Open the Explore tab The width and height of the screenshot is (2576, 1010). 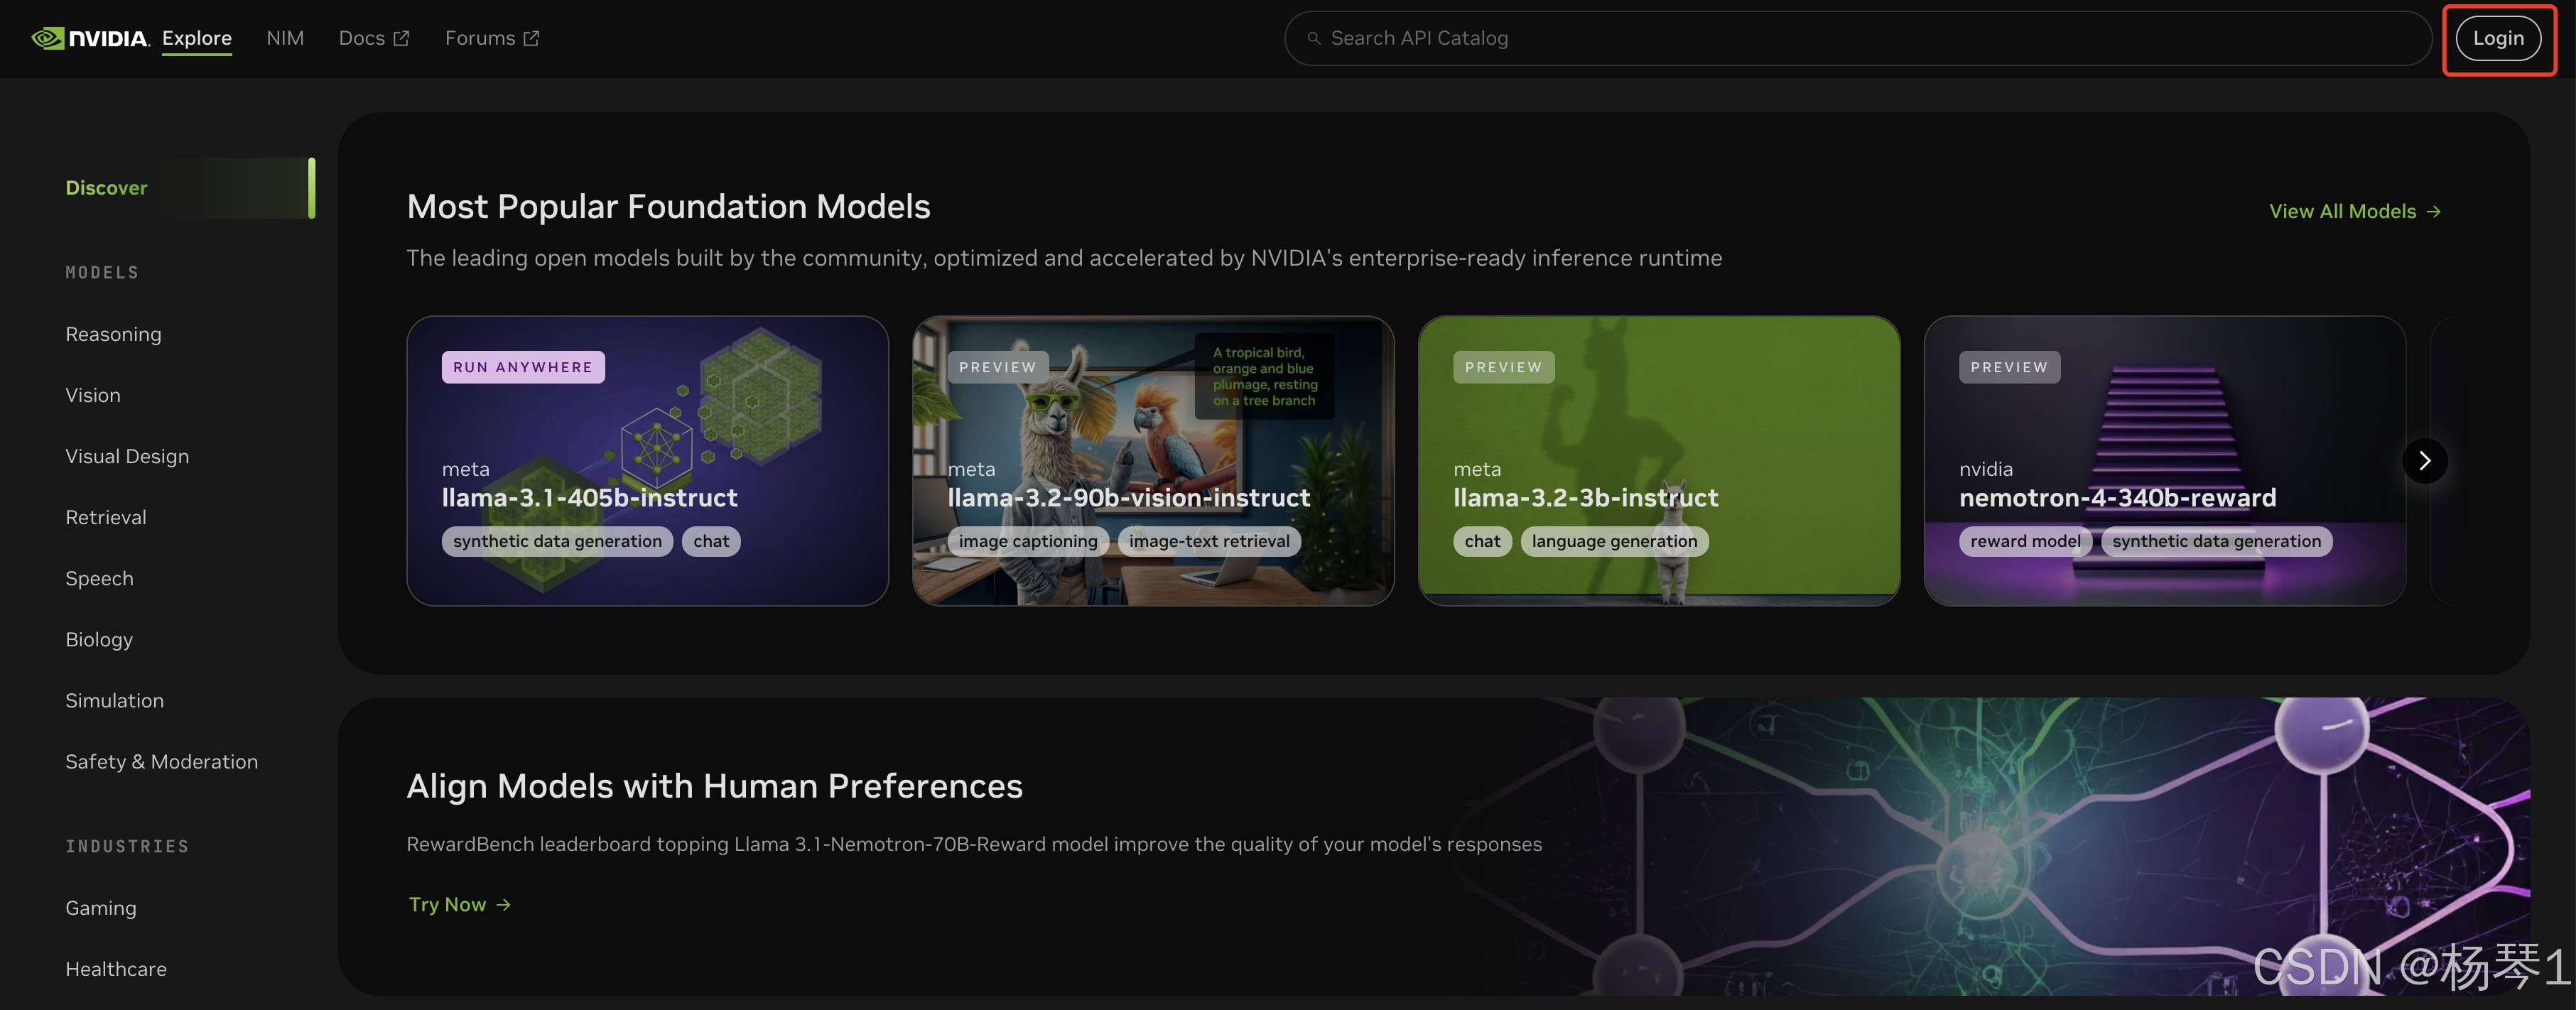point(197,38)
